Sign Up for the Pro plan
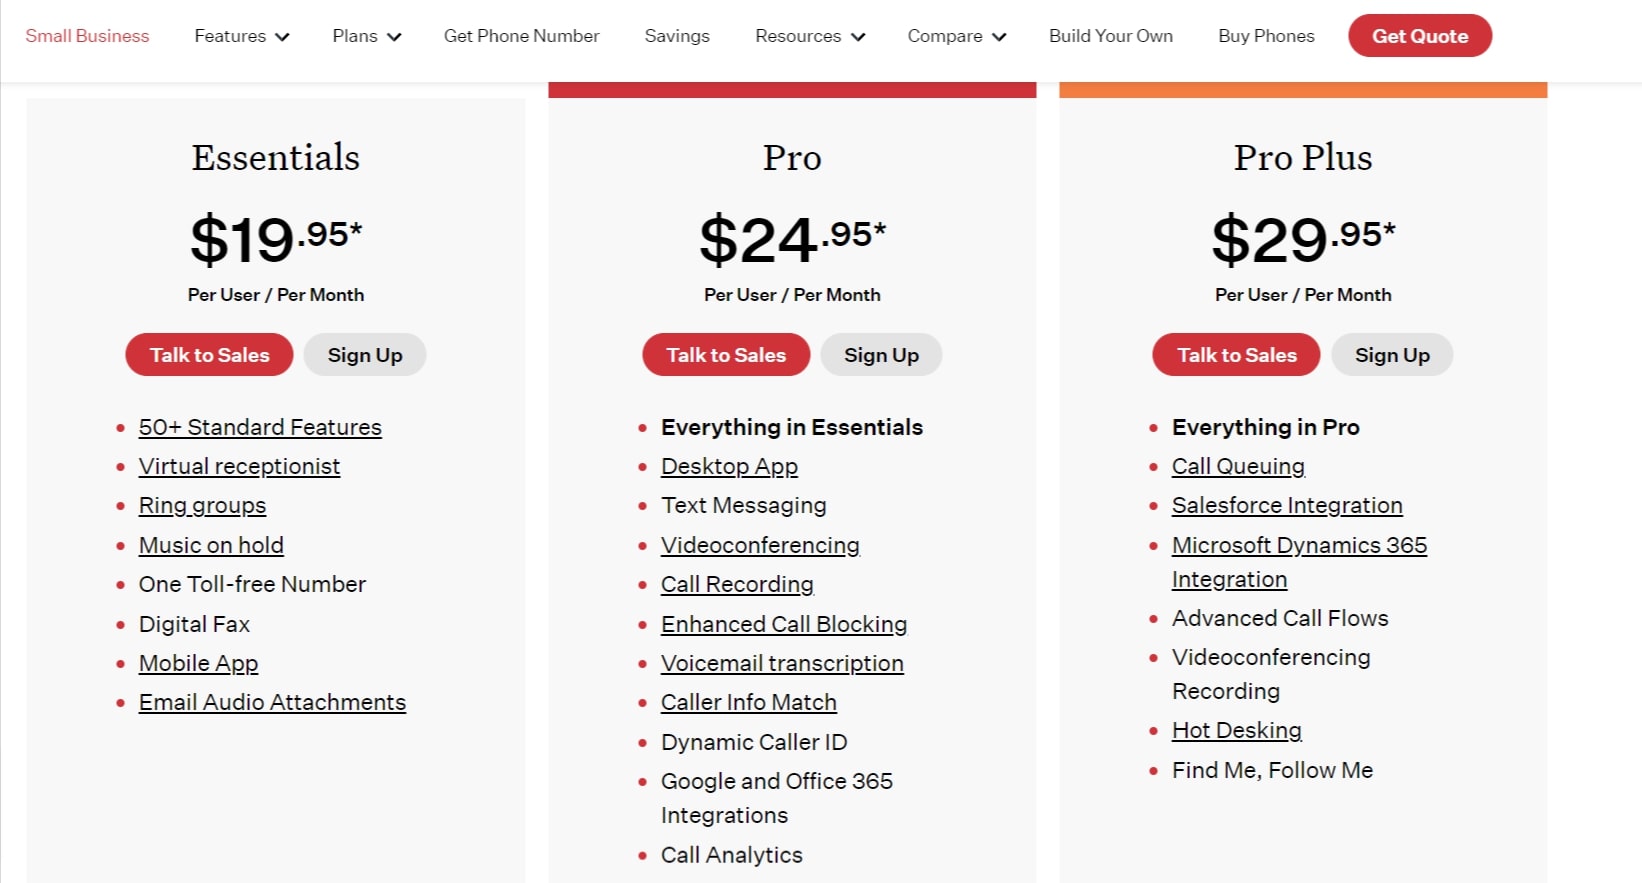The image size is (1642, 883). tap(881, 355)
